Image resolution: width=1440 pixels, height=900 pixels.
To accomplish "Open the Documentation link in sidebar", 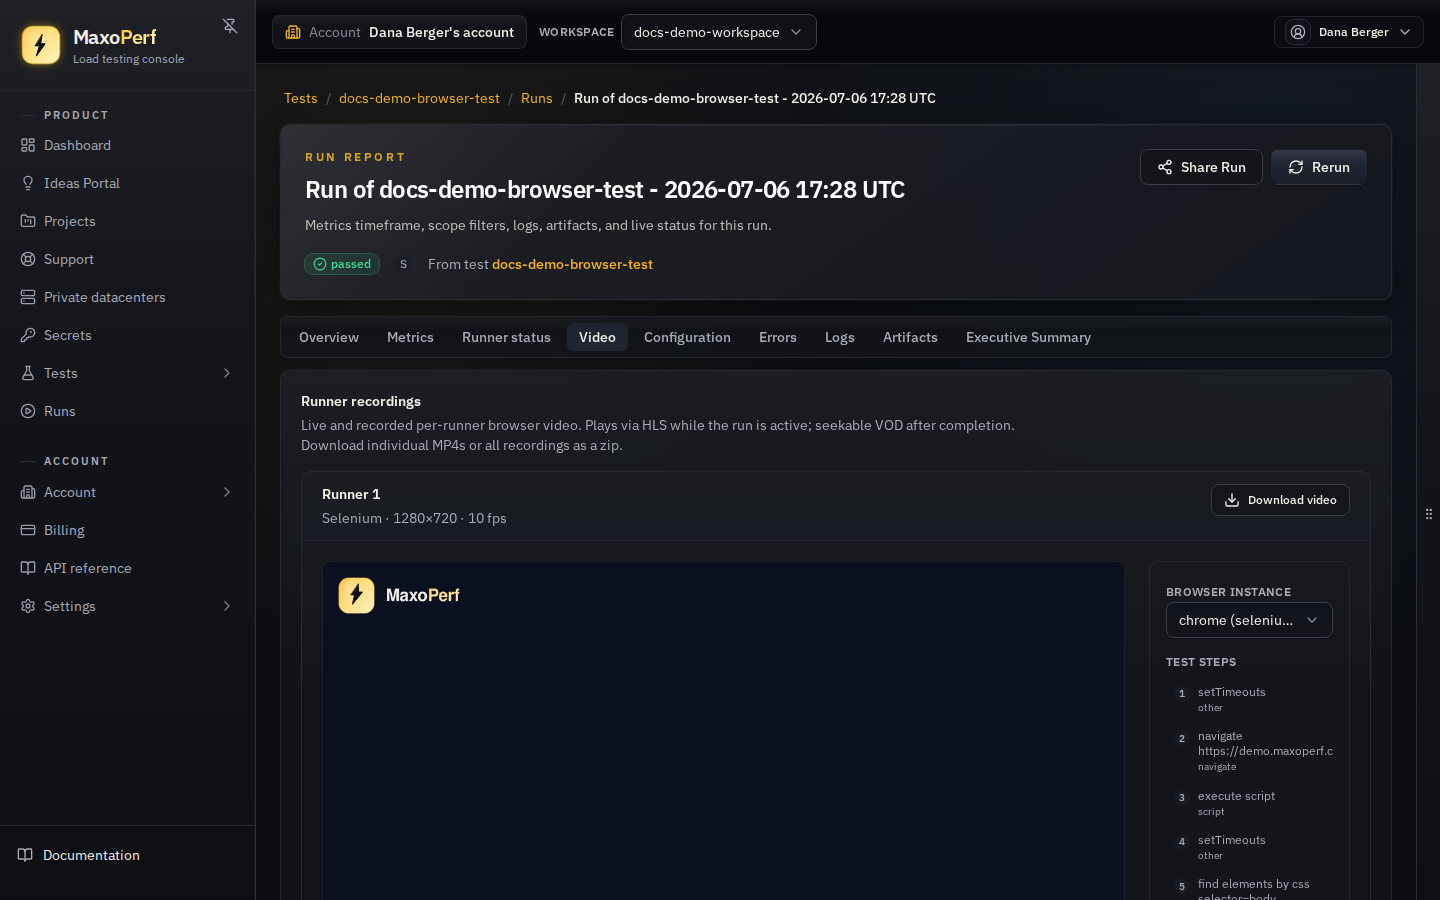I will click(x=128, y=855).
